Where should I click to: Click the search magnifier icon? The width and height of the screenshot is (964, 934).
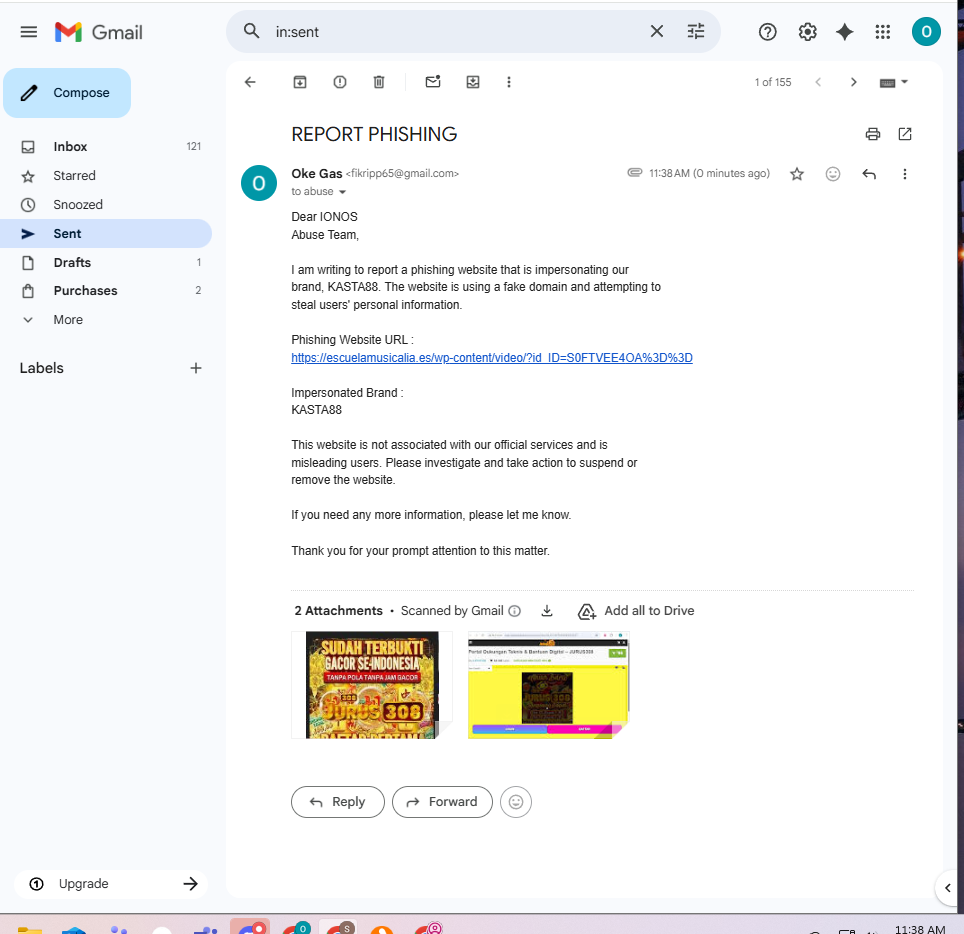[251, 31]
